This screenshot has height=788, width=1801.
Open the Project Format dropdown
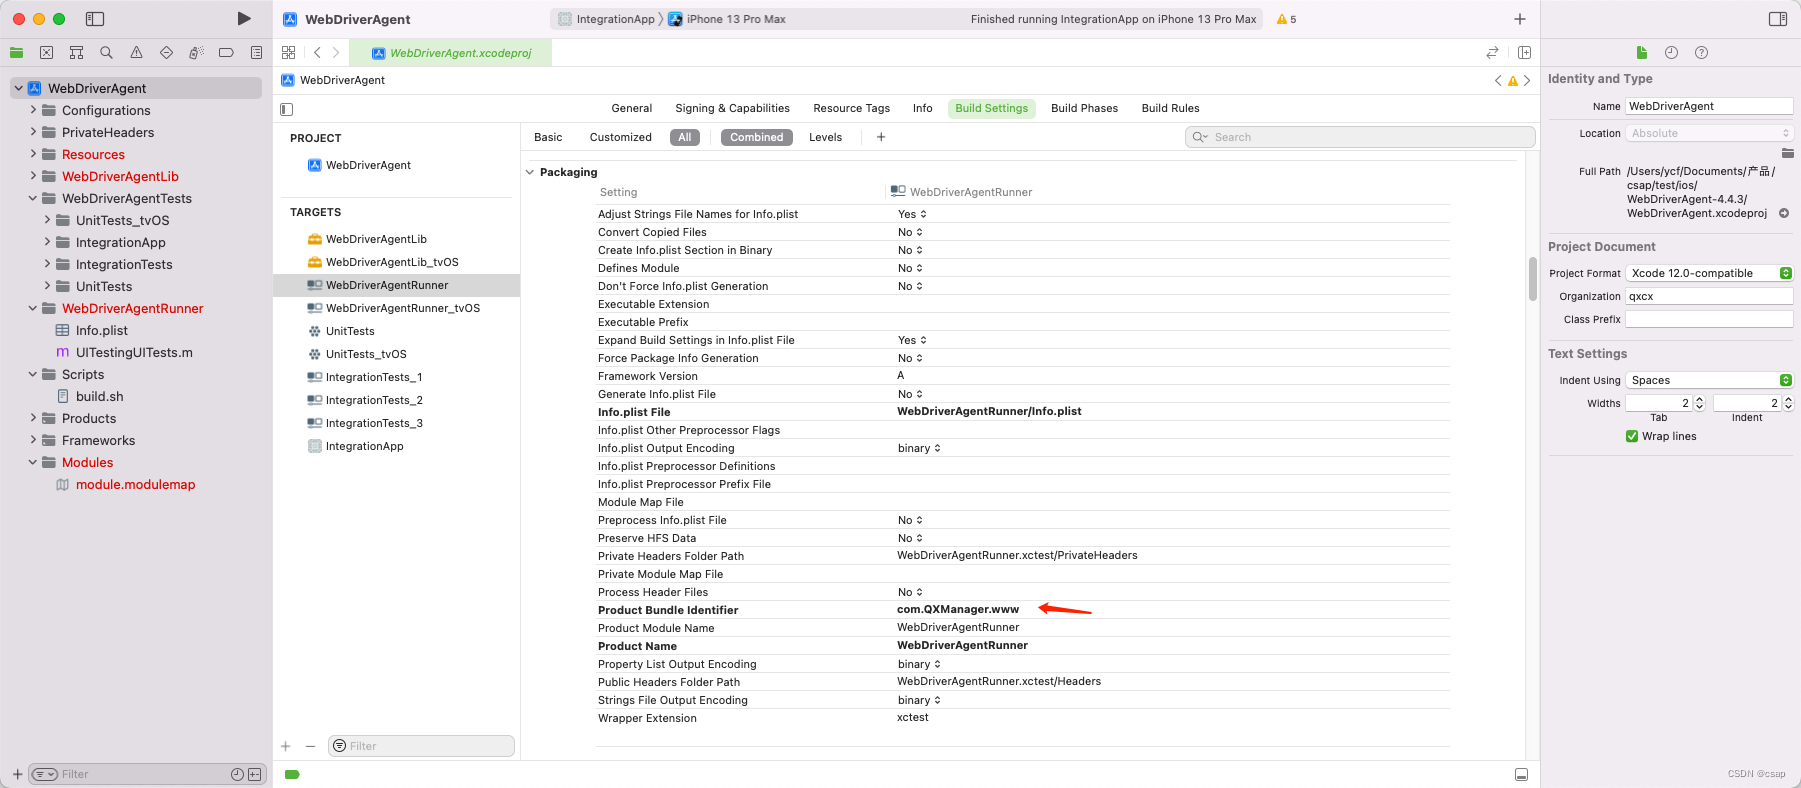[1709, 273]
